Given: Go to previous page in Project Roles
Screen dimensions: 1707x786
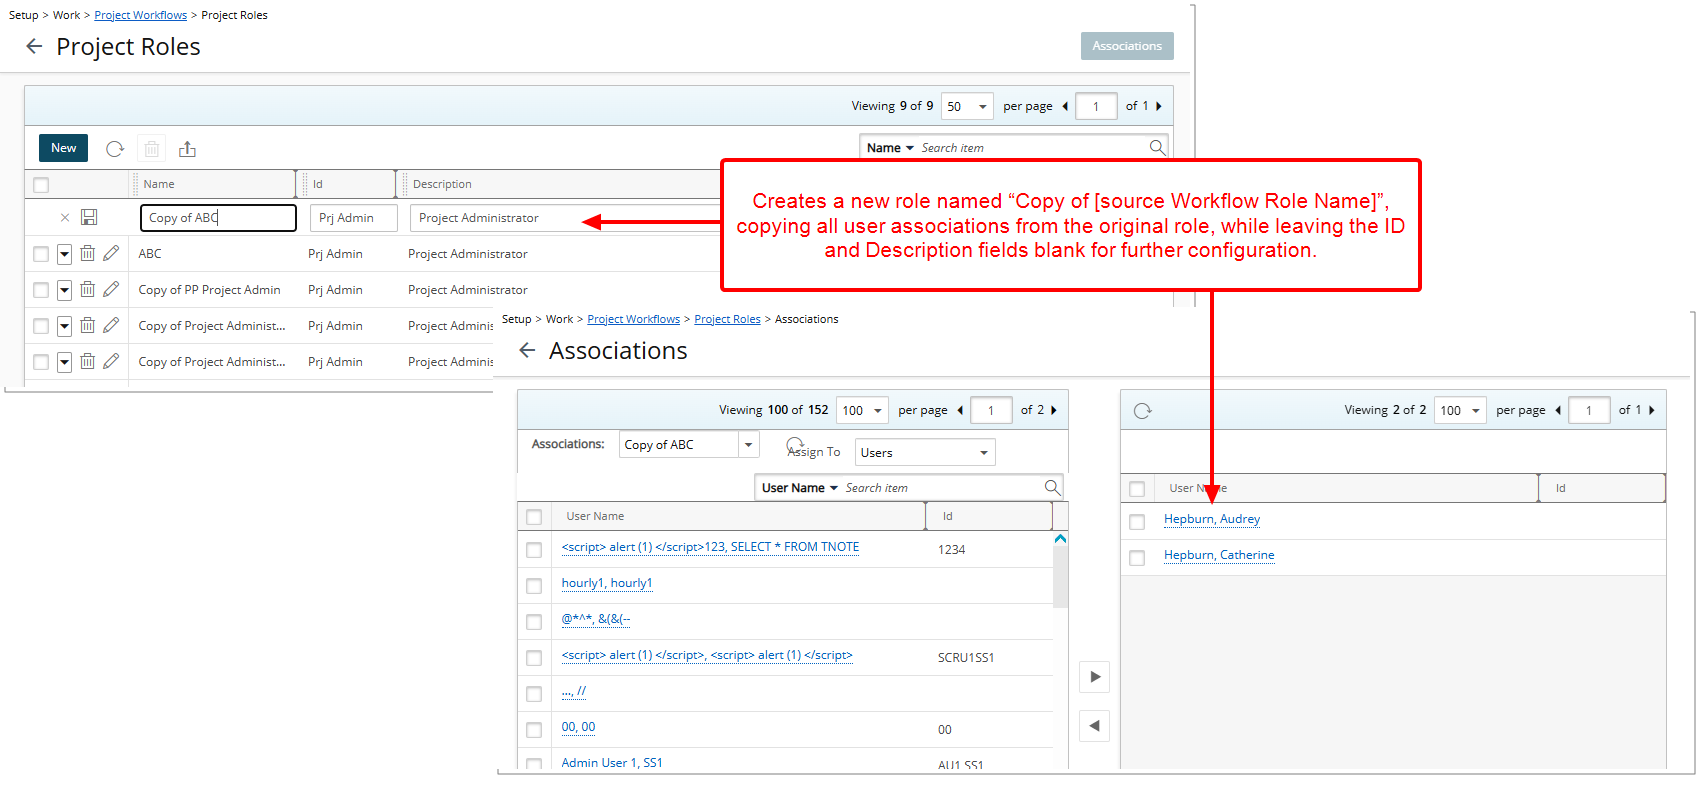Looking at the screenshot, I should (x=1065, y=106).
